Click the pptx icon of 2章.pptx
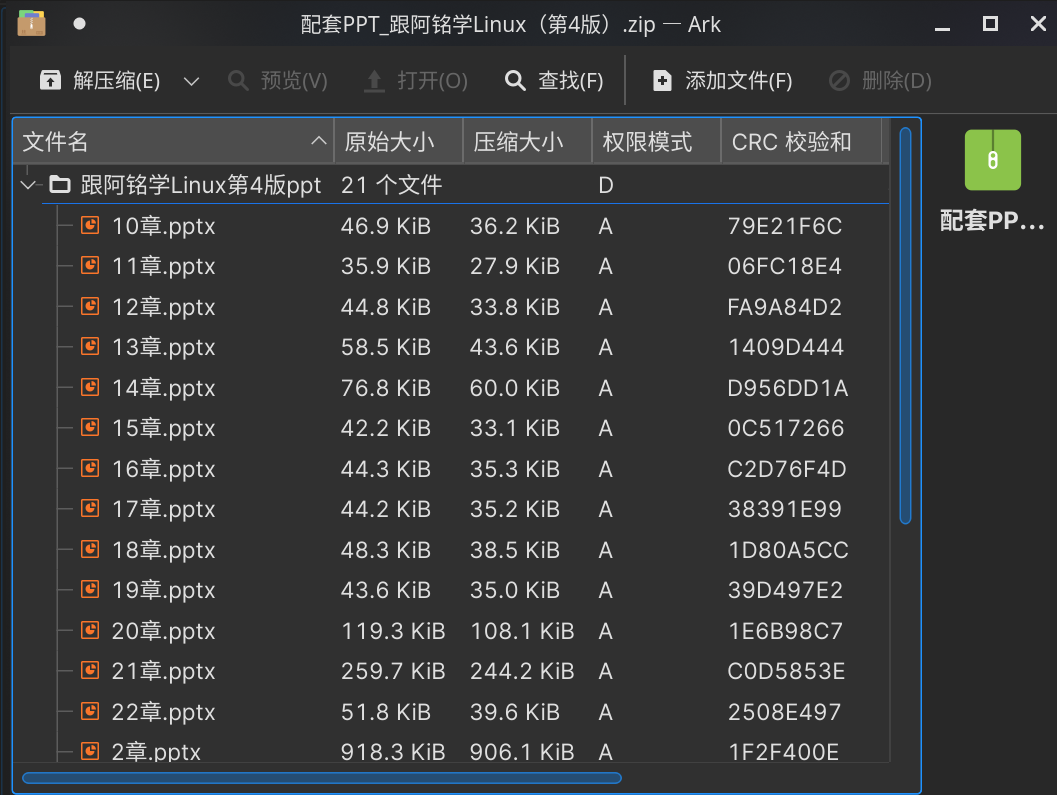The height and width of the screenshot is (795, 1057). pos(90,750)
